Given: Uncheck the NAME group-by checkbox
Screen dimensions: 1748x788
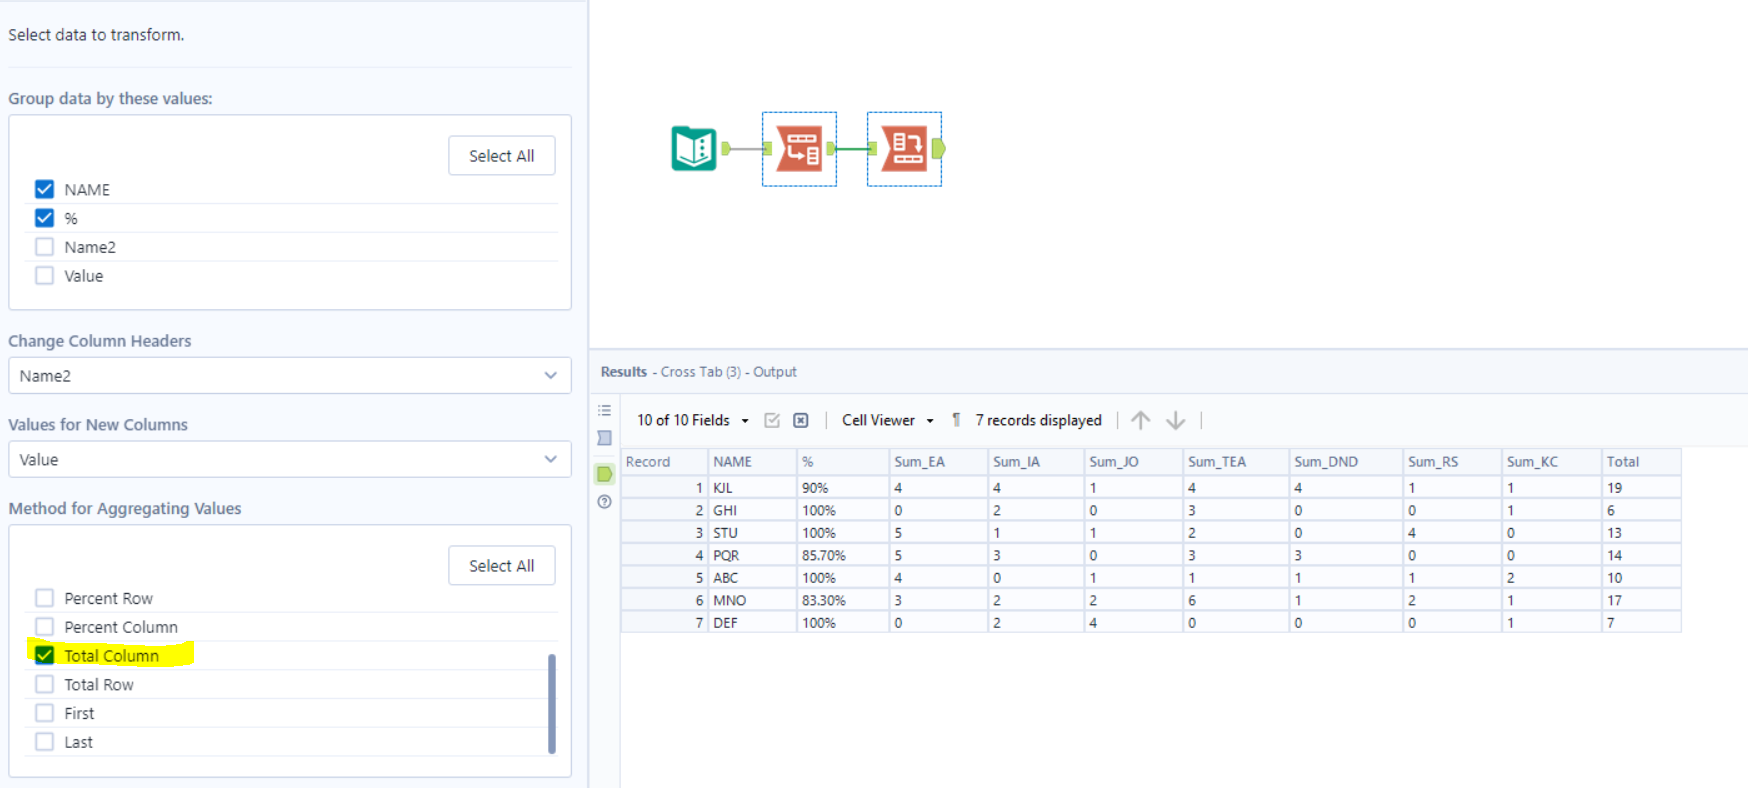Looking at the screenshot, I should (44, 189).
